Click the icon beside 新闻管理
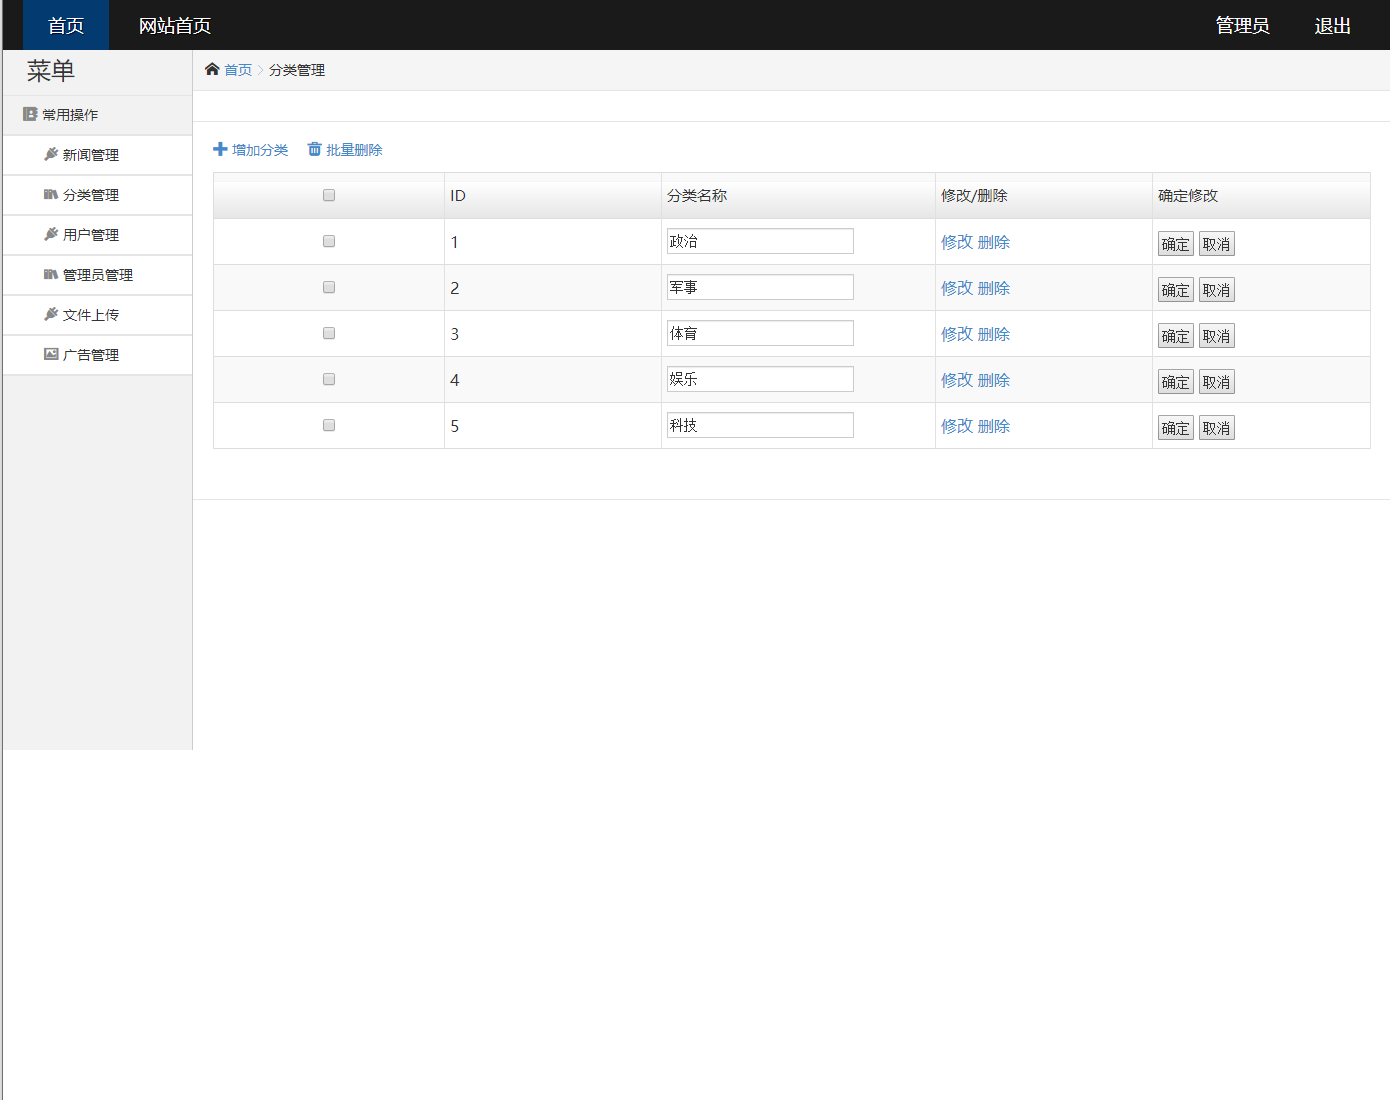The height and width of the screenshot is (1100, 1390). pyautogui.click(x=51, y=154)
